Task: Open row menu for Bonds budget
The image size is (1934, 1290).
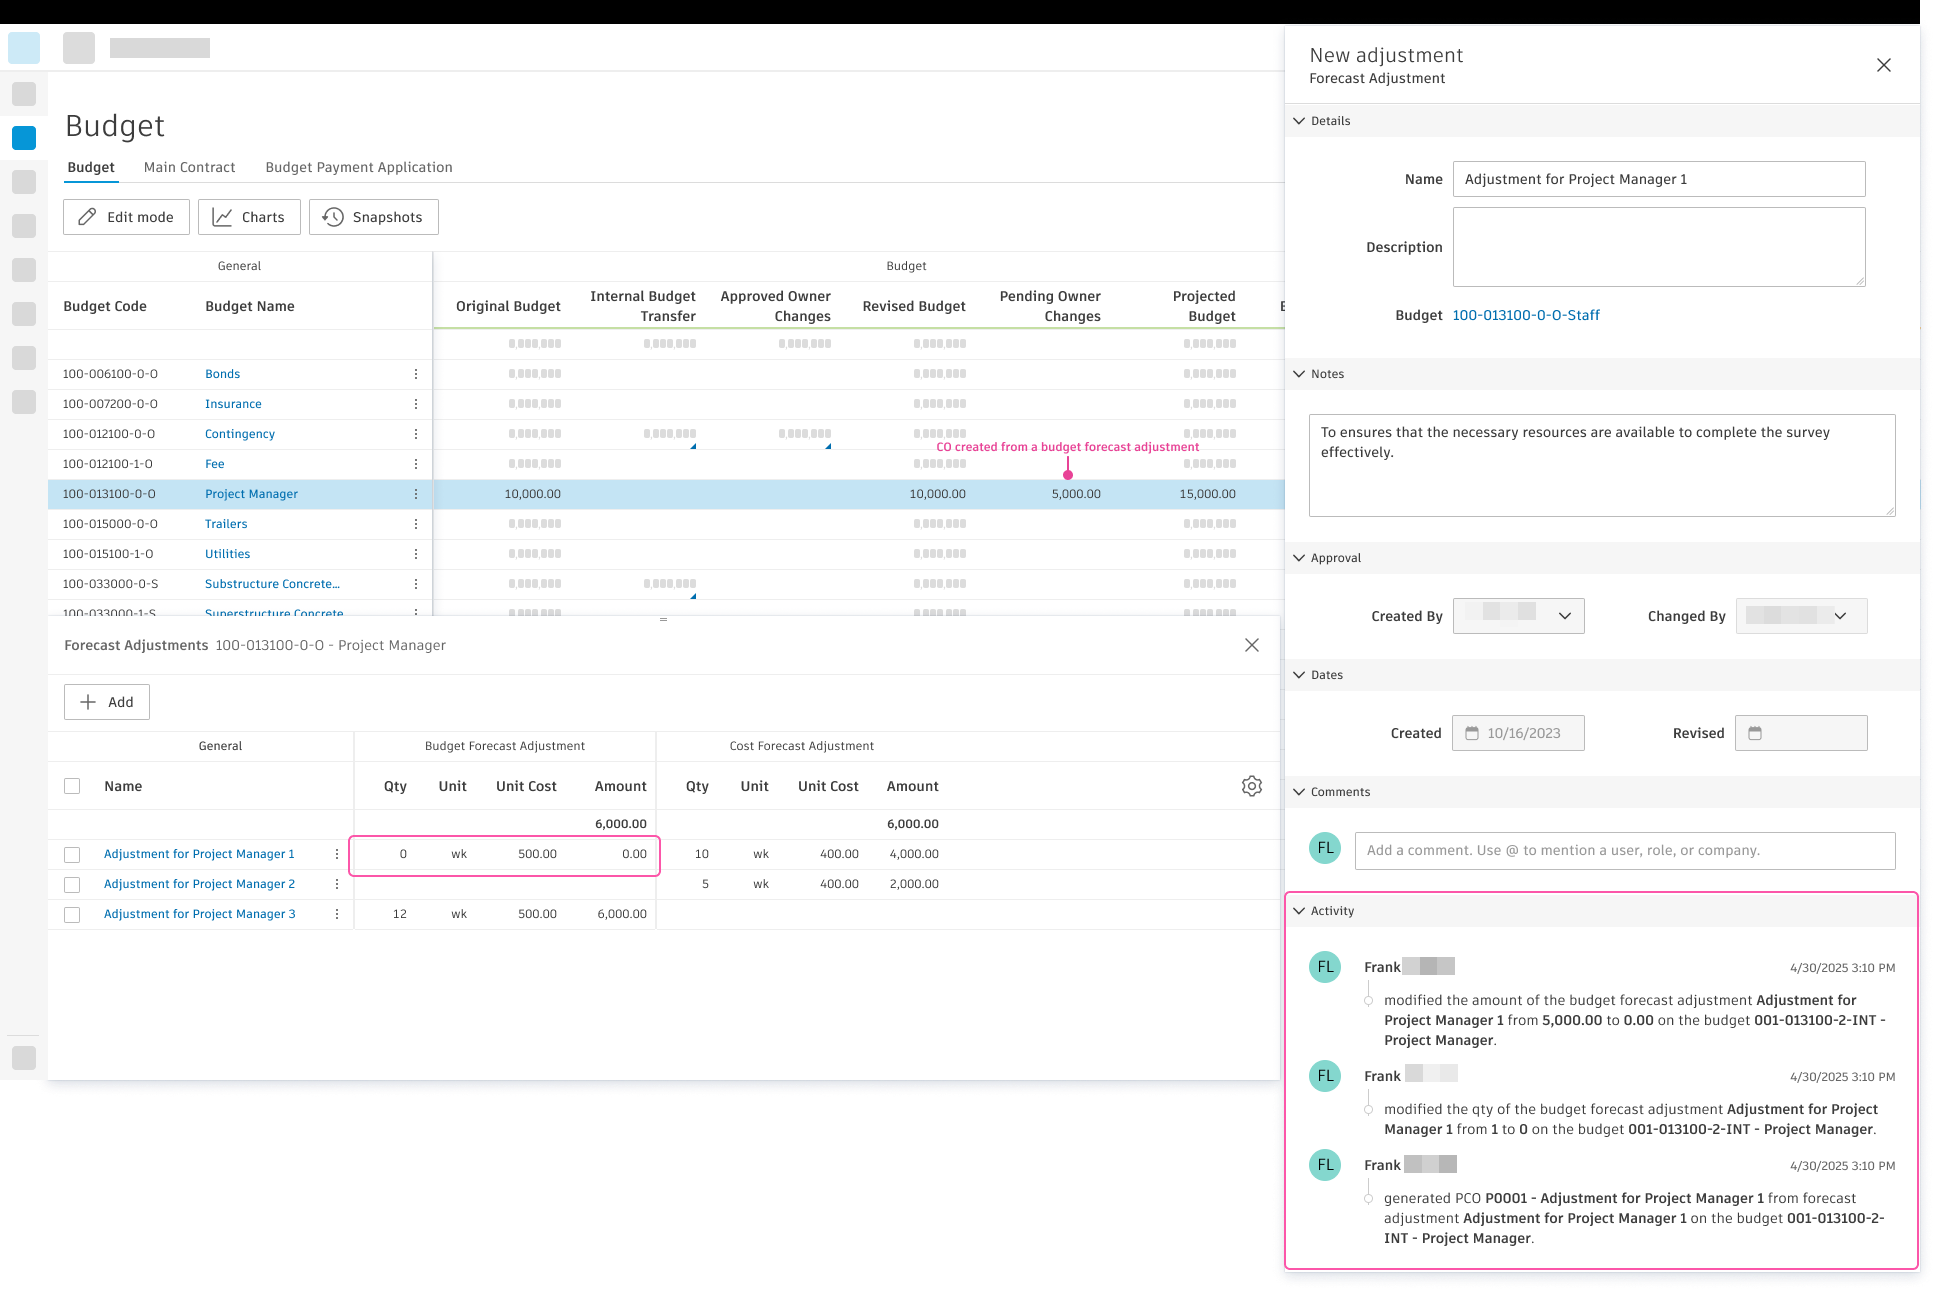Action: [x=416, y=374]
